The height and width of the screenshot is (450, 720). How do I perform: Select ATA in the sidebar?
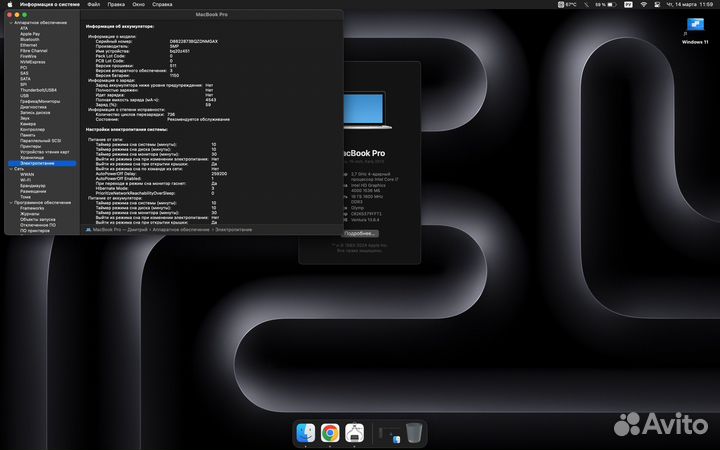24,28
